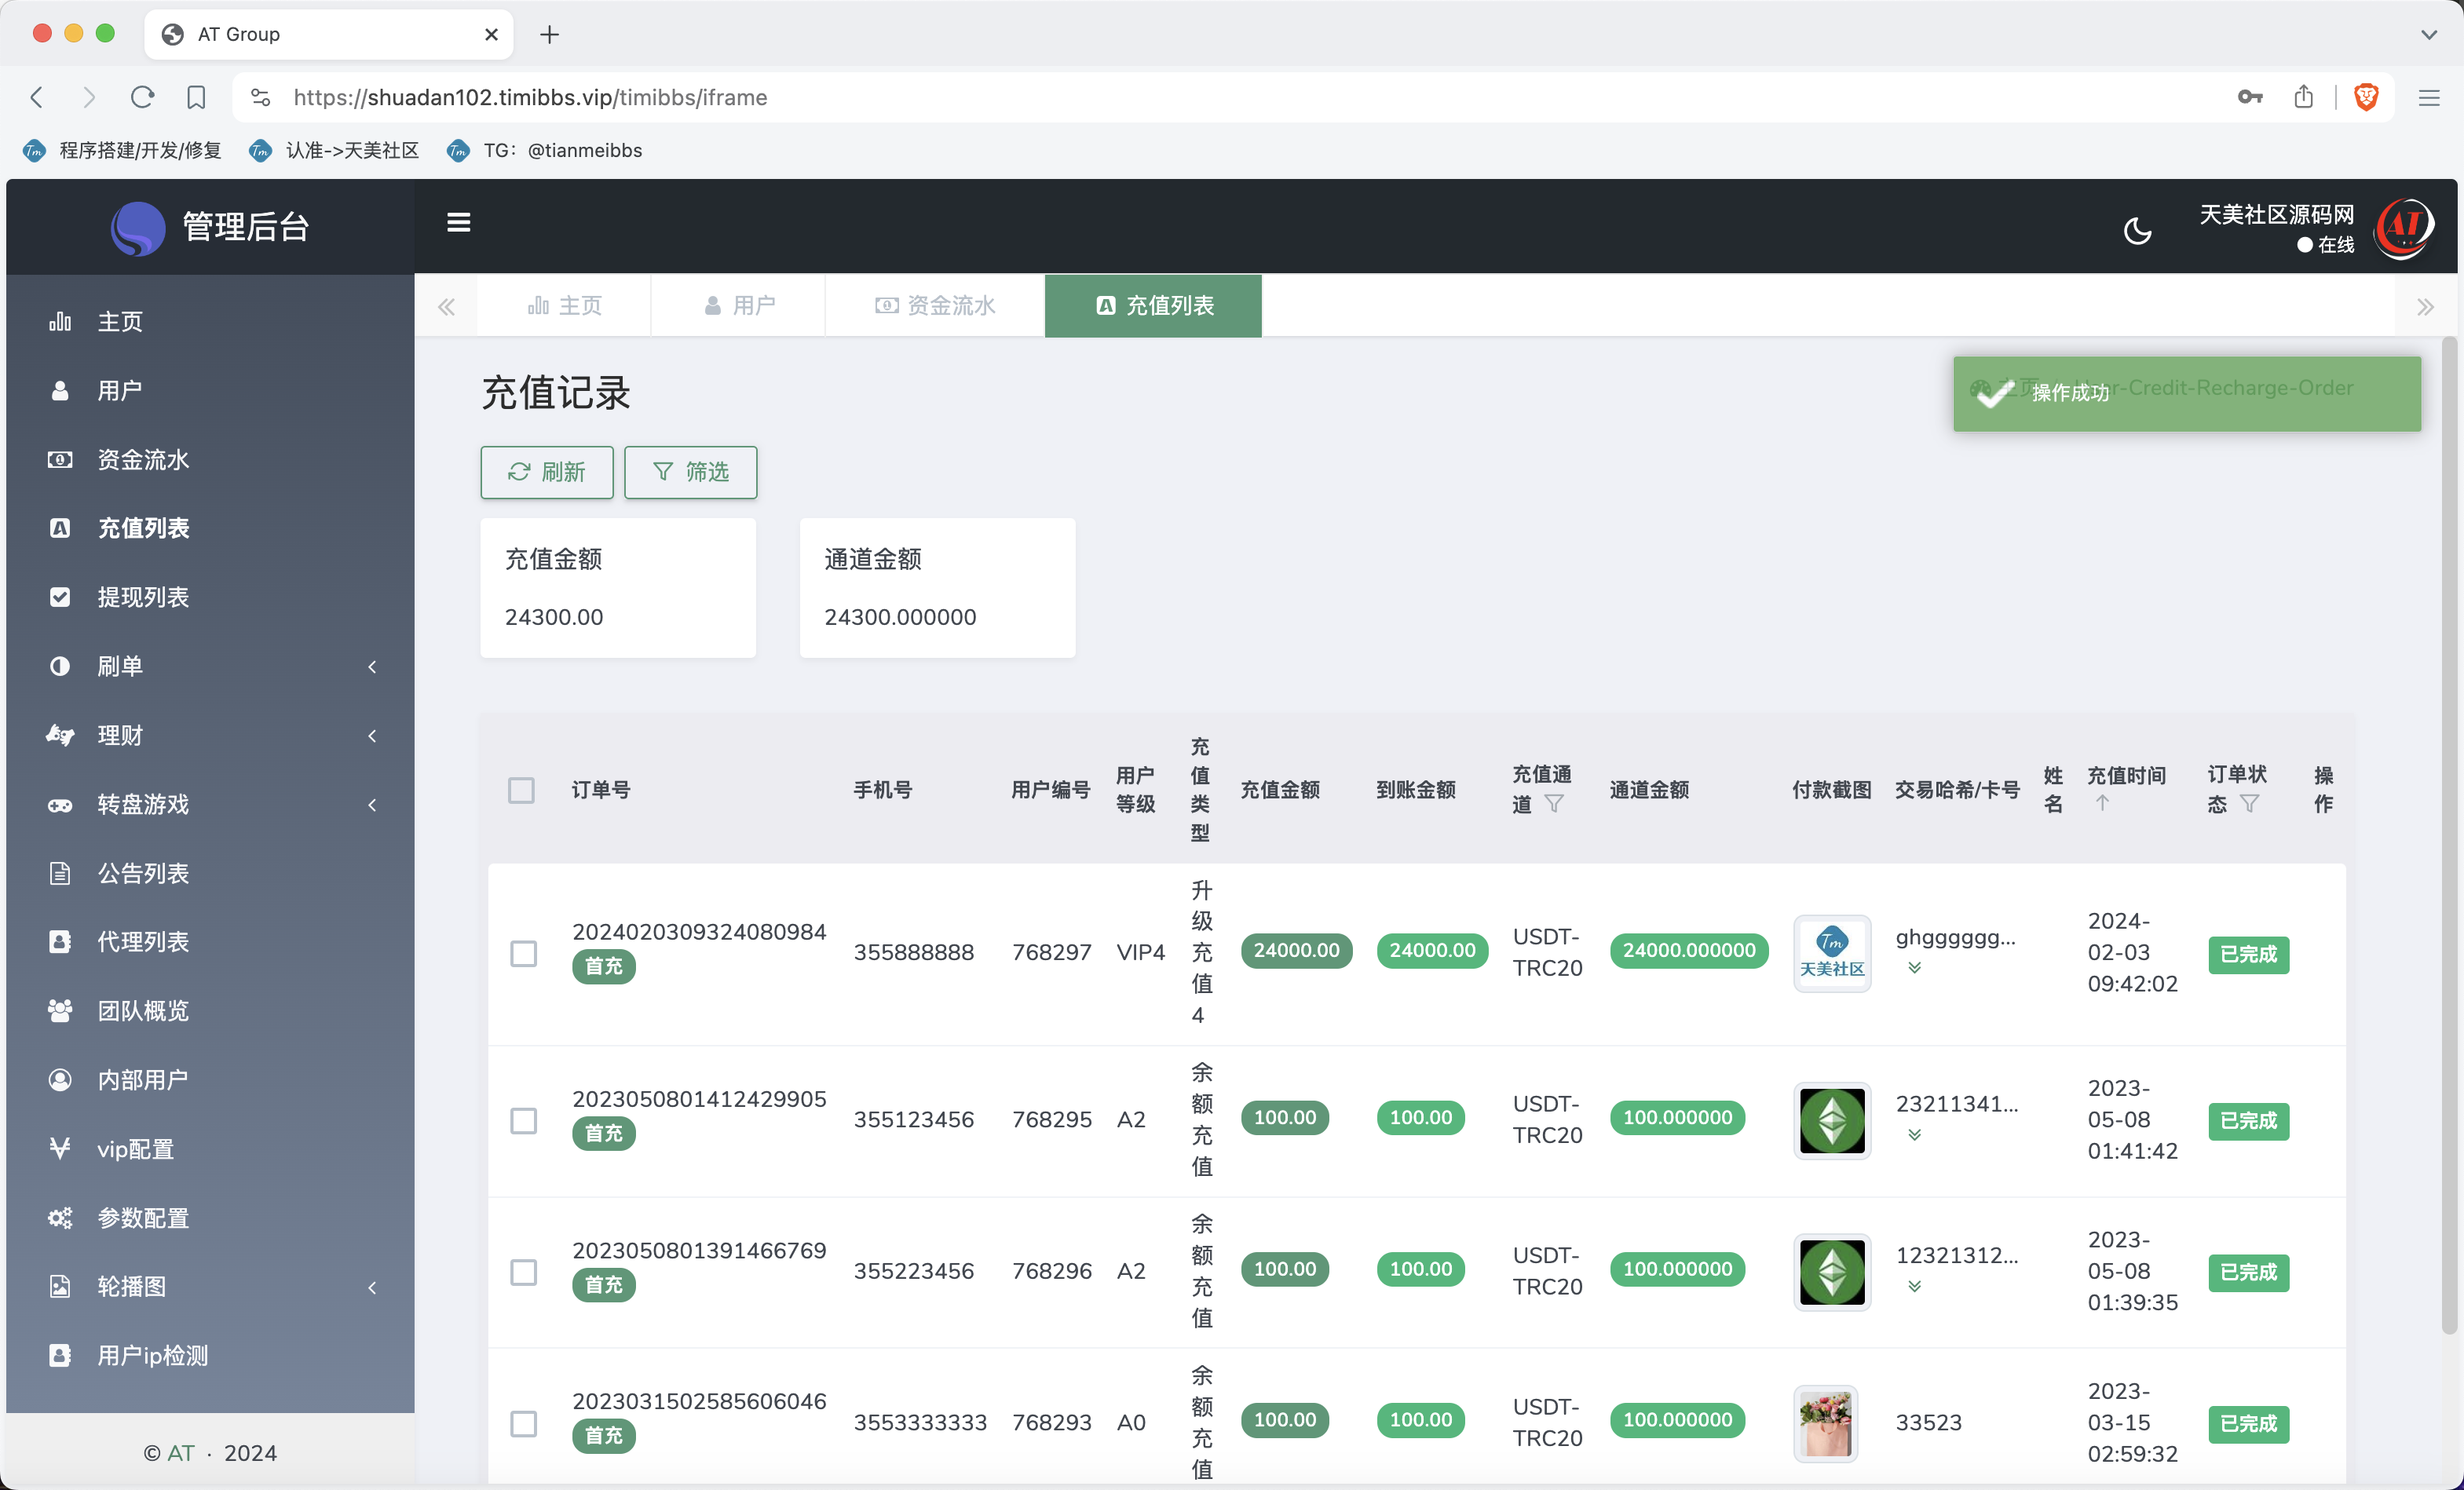
Task: Click the 刷新 refresh button
Action: click(x=546, y=472)
